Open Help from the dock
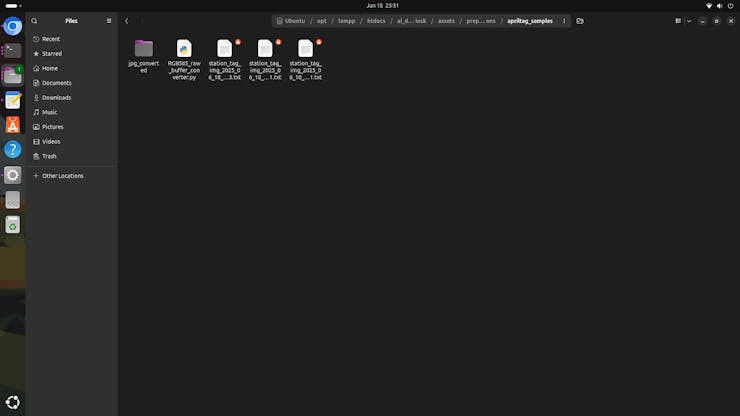This screenshot has height=416, width=740. coord(13,150)
